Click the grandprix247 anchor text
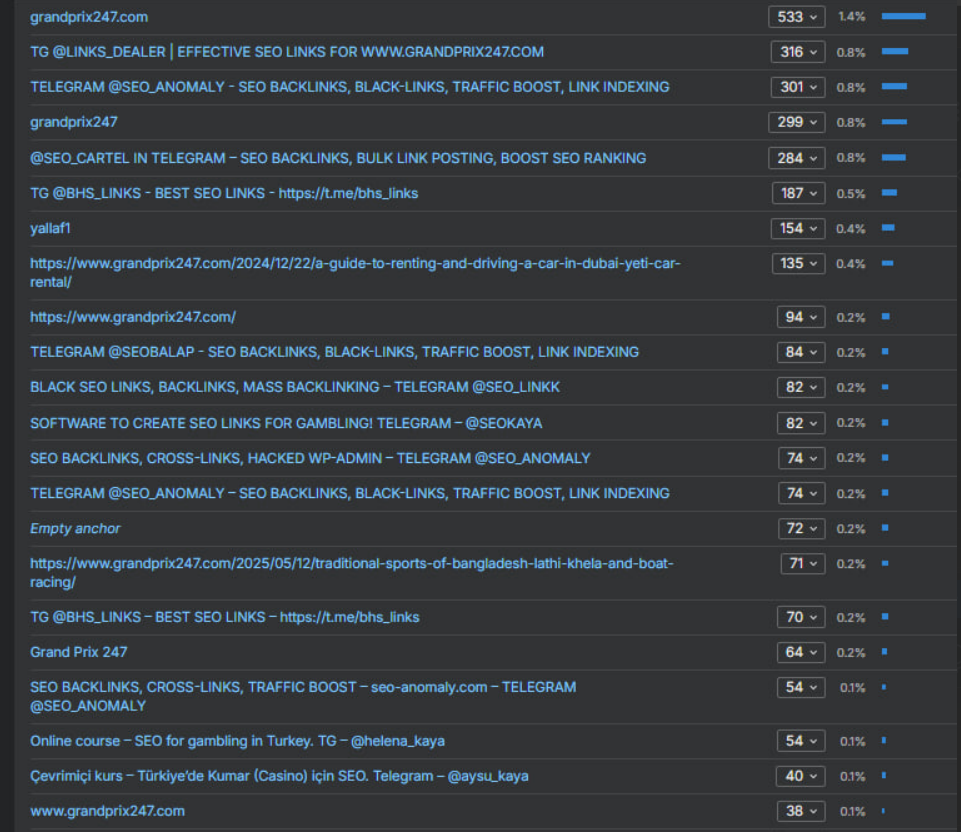The image size is (961, 832). (x=74, y=122)
